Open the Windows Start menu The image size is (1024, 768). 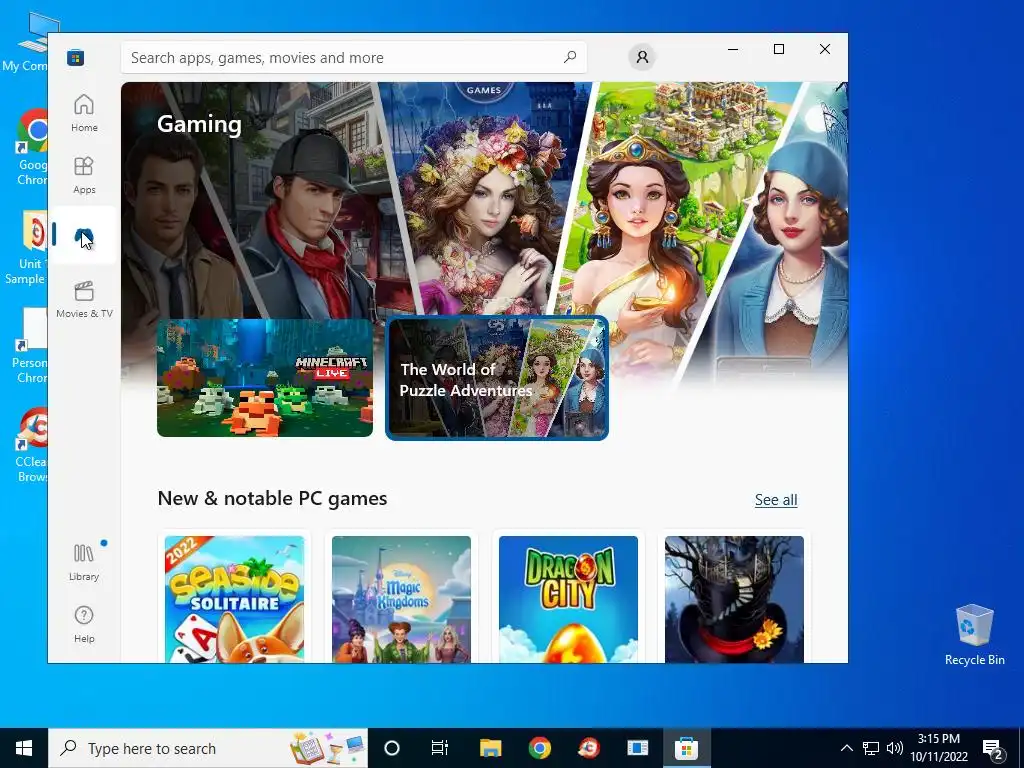coord(24,748)
